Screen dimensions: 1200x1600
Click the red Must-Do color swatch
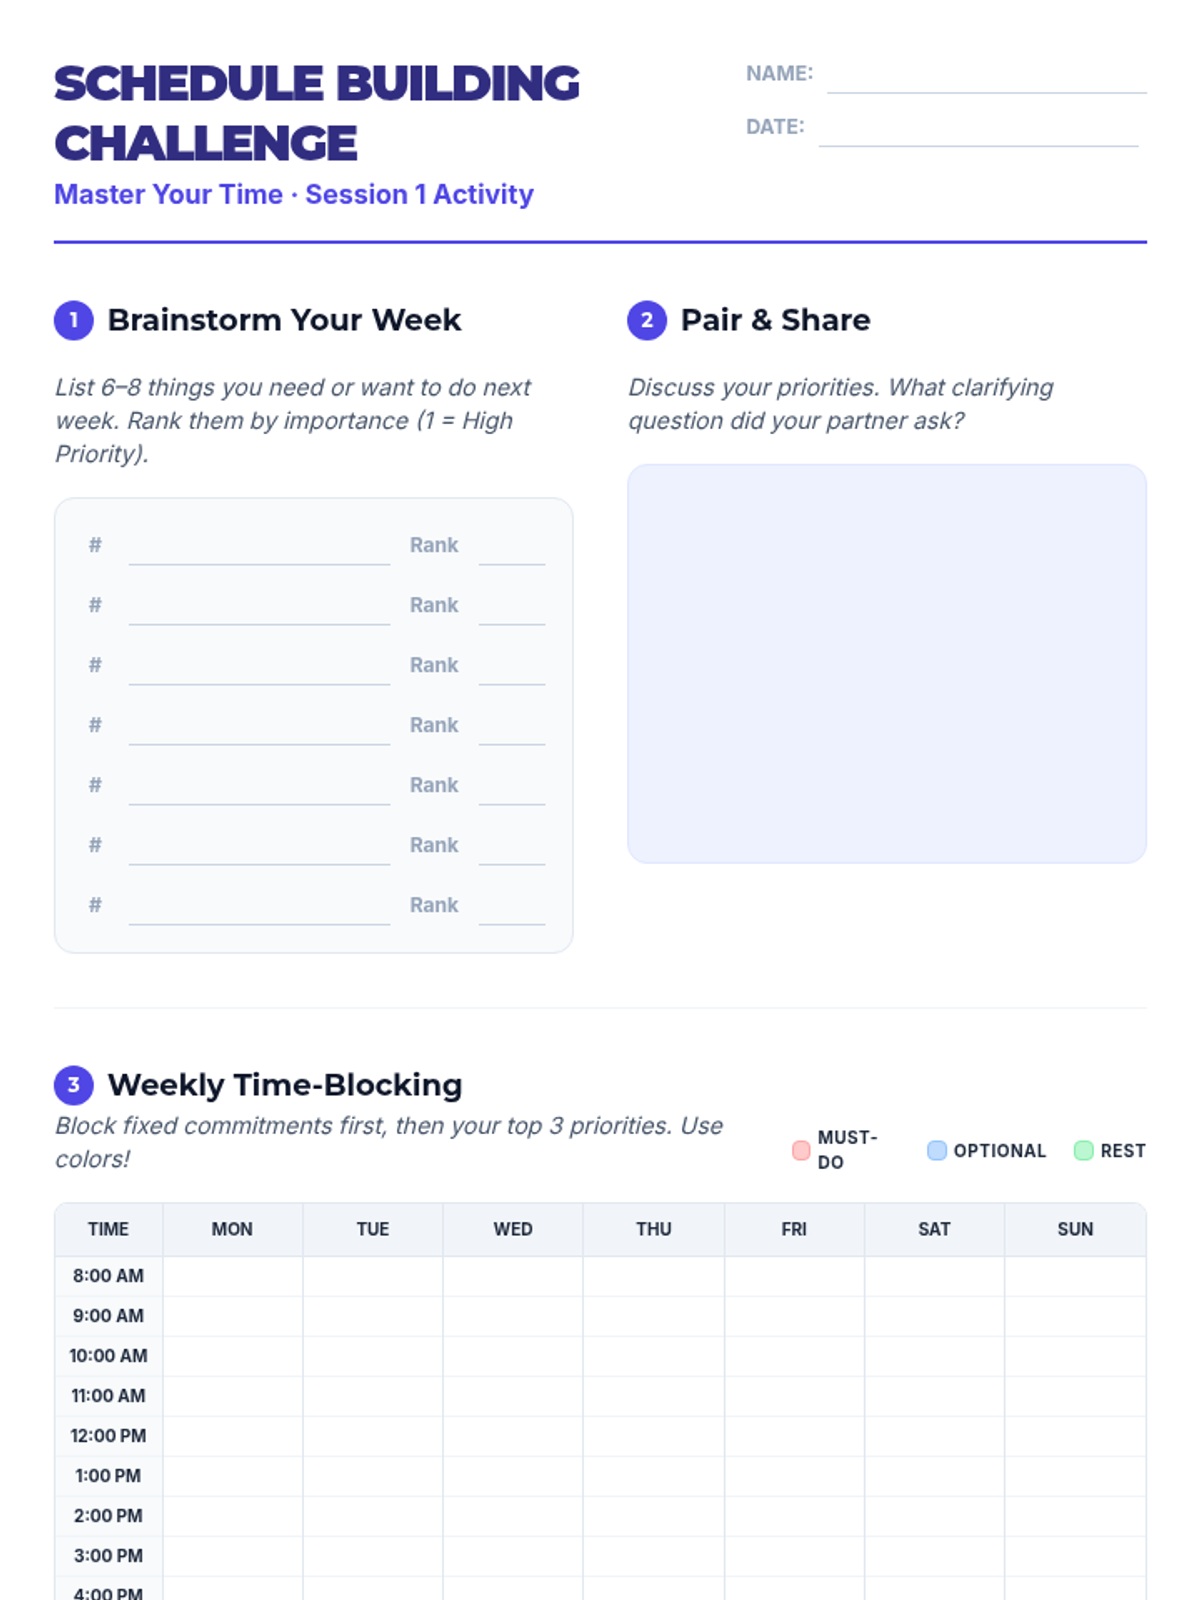(x=801, y=1150)
